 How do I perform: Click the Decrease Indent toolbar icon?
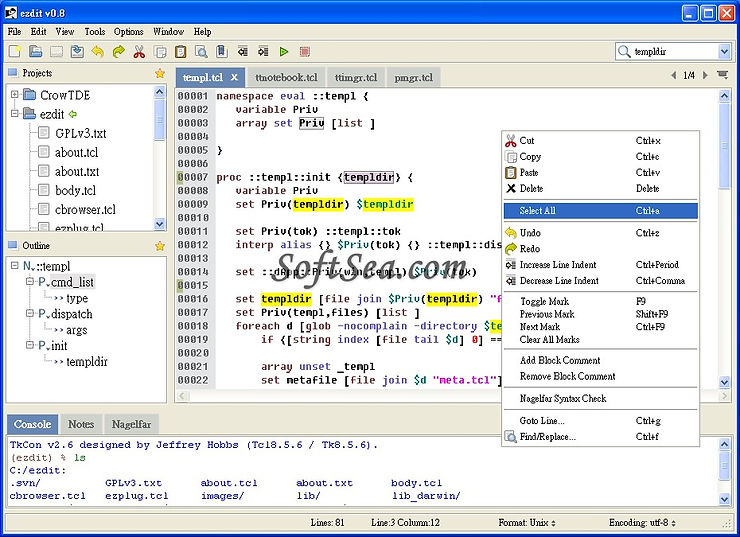pyautogui.click(x=243, y=51)
